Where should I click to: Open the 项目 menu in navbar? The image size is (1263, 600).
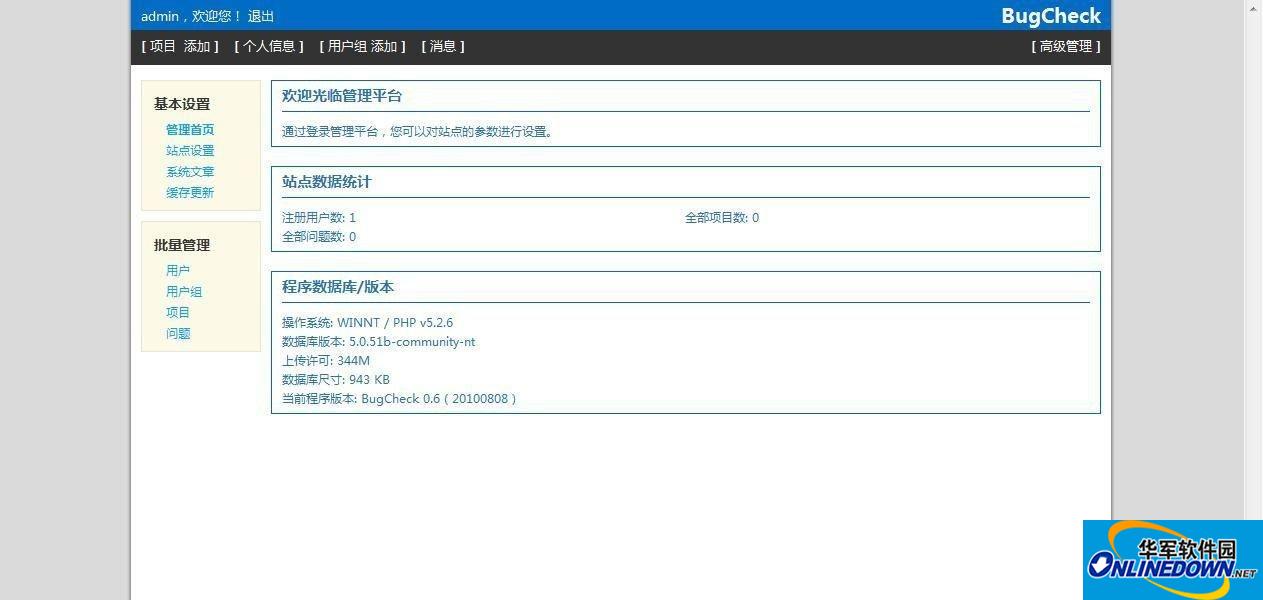click(x=161, y=46)
